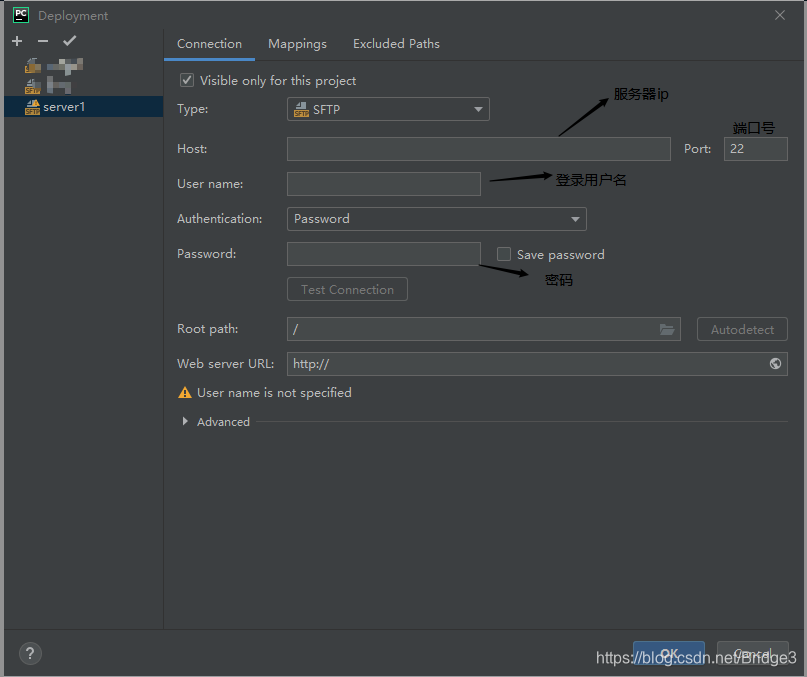Select the first blurred server entry
807x677 pixels.
(54, 65)
